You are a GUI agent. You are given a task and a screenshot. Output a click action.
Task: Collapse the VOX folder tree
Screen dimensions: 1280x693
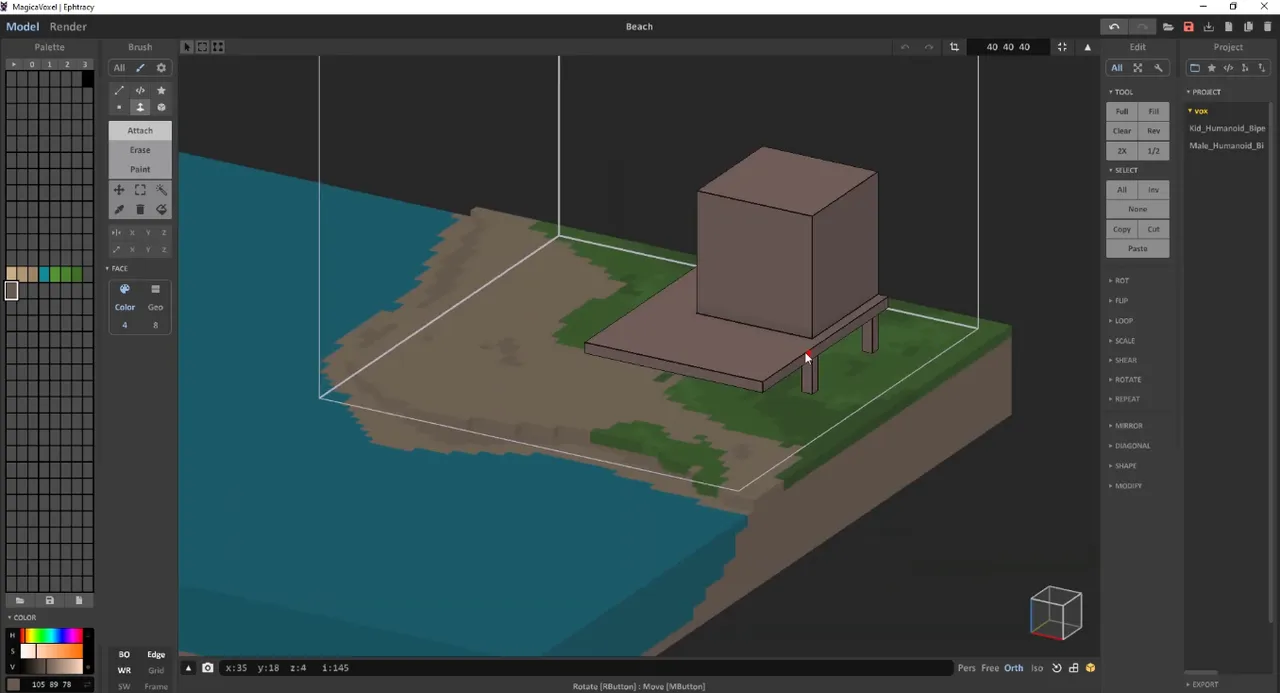click(1198, 111)
